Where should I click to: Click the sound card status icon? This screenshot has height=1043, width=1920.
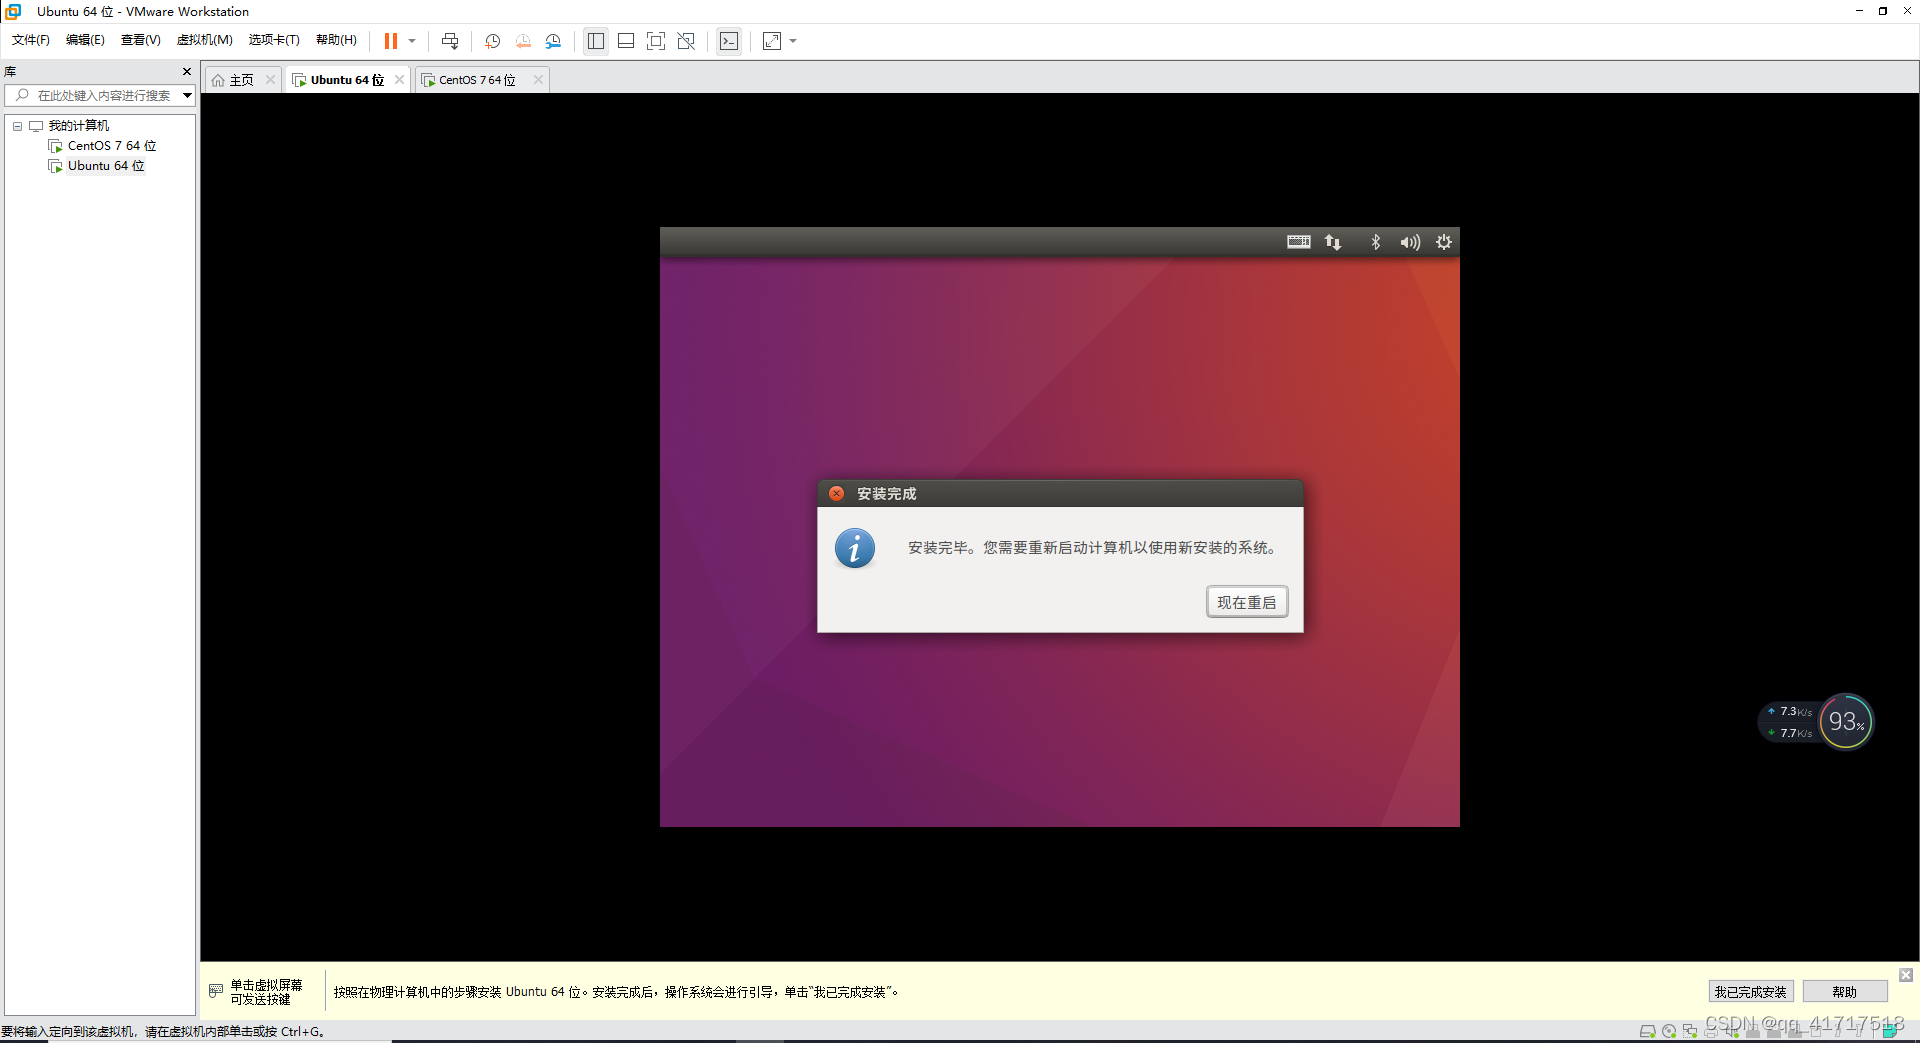(x=1732, y=1031)
